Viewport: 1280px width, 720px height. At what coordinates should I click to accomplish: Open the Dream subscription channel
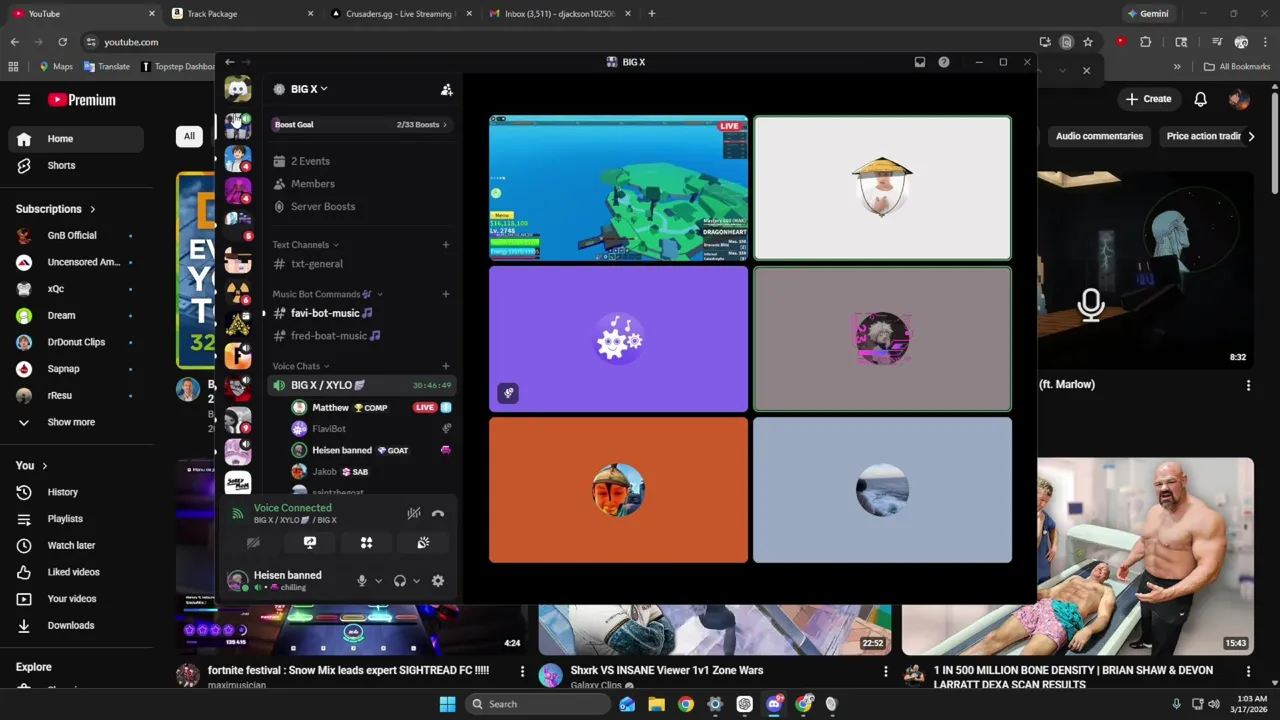tap(76, 316)
